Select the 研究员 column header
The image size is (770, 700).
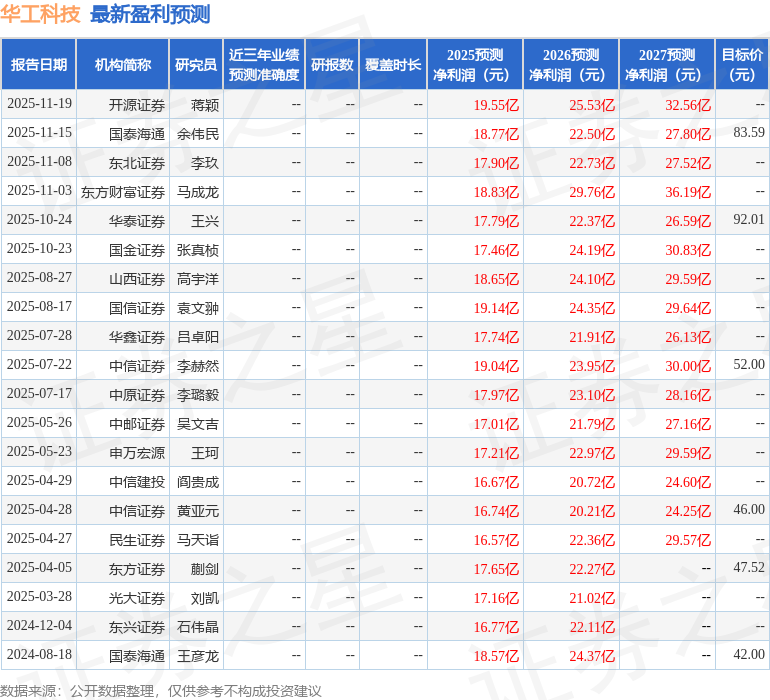(x=195, y=65)
